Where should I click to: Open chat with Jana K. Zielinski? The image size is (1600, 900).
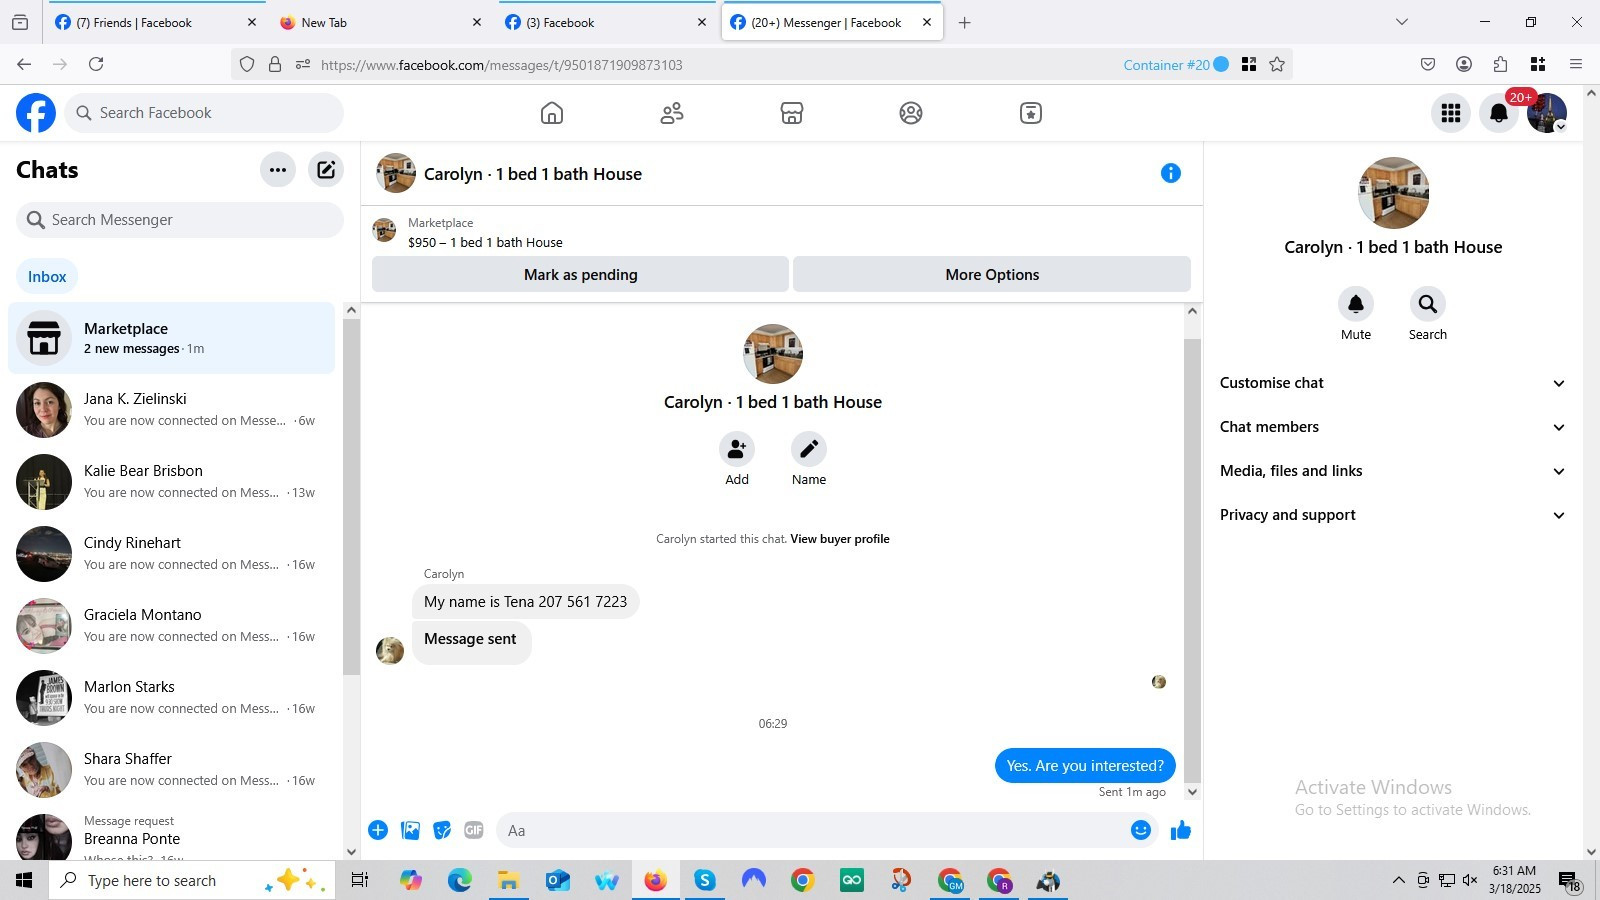click(171, 410)
